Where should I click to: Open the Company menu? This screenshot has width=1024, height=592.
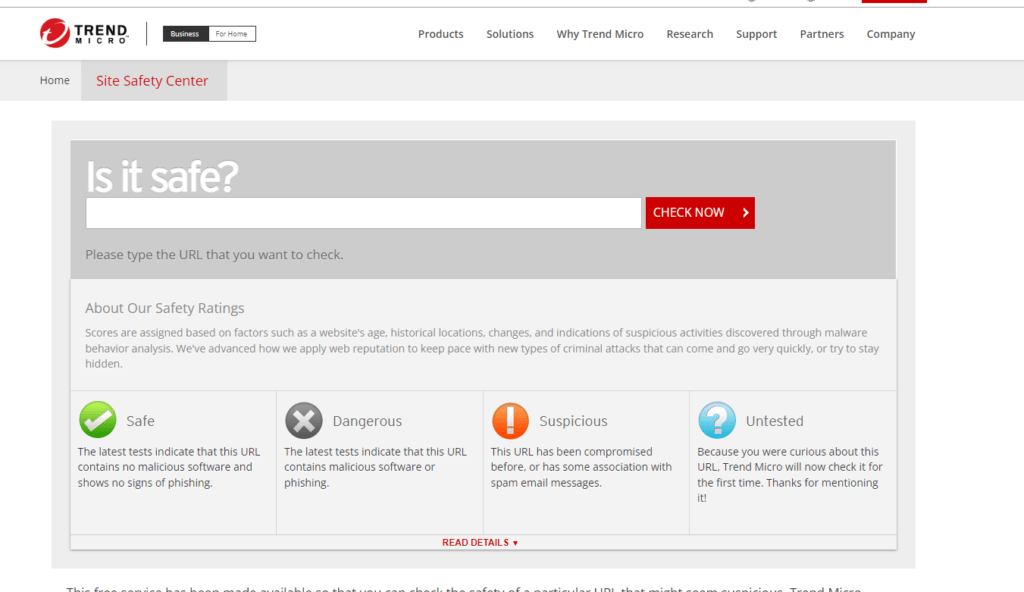point(891,34)
